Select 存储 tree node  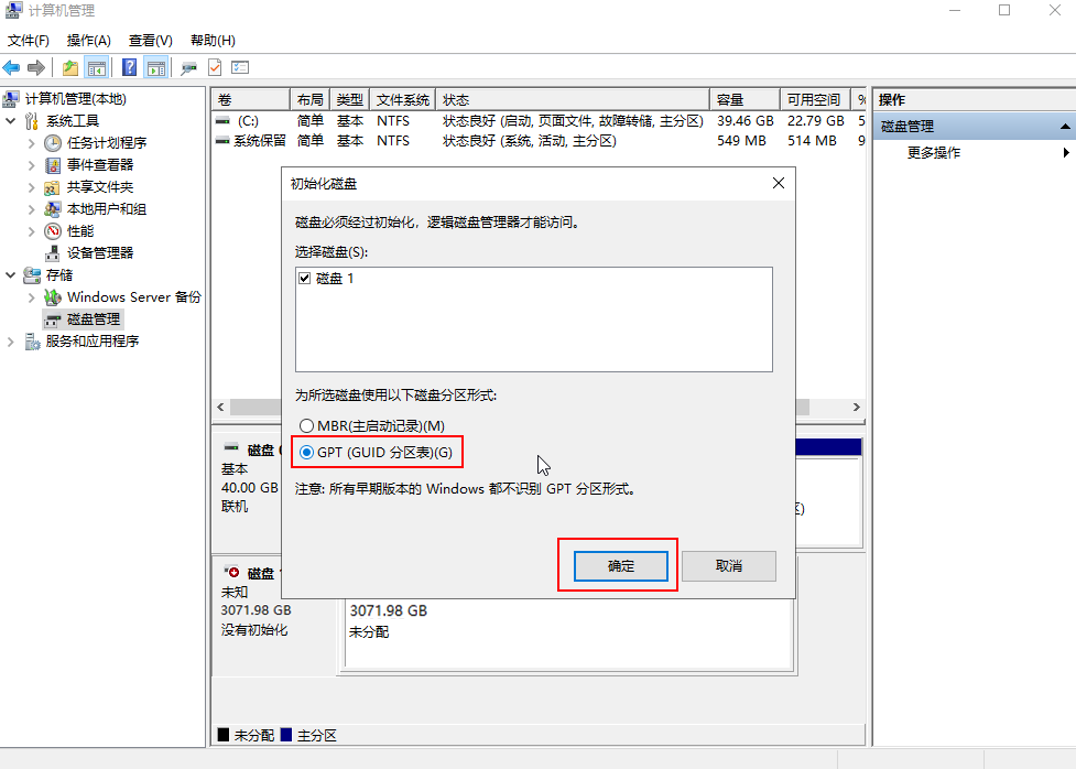click(59, 274)
